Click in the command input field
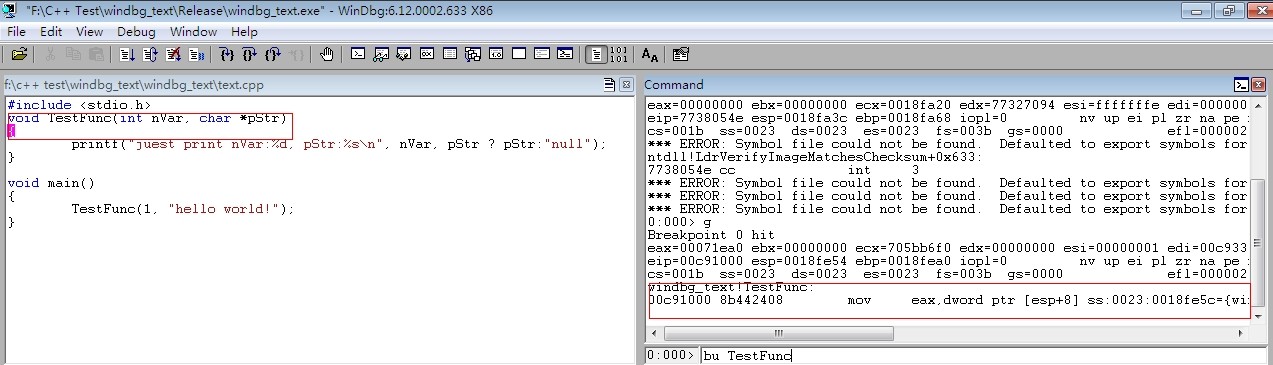 point(983,355)
